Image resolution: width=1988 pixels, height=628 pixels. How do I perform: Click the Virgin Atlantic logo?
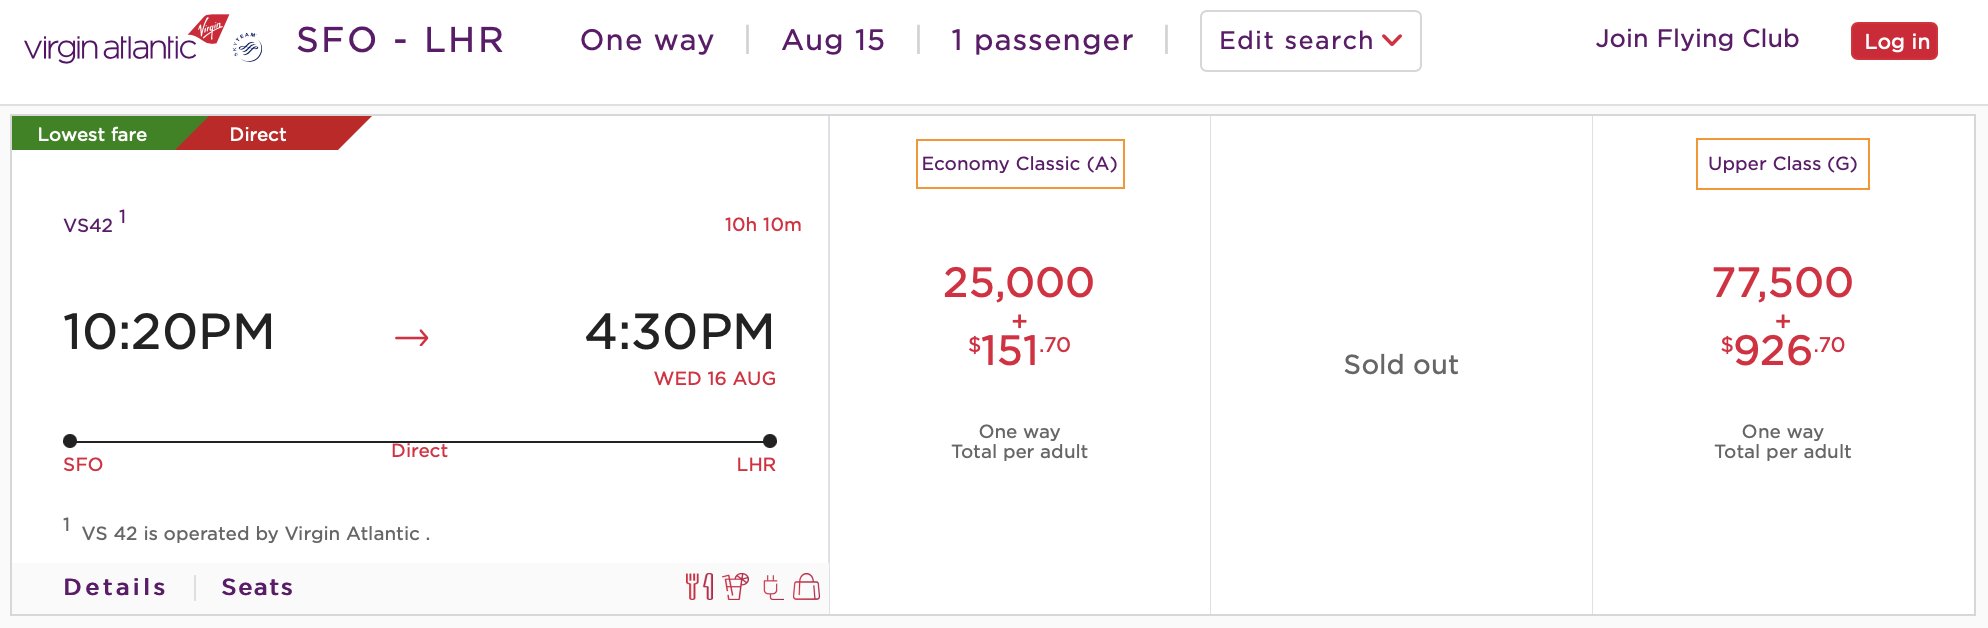[x=125, y=41]
